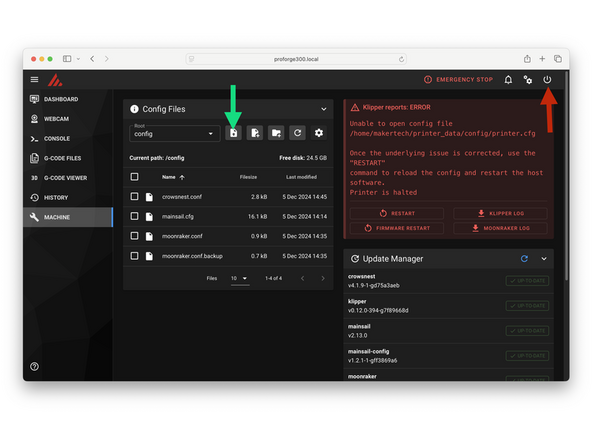Open the help question mark icon
Screen dimensions: 592x444
(x=34, y=366)
